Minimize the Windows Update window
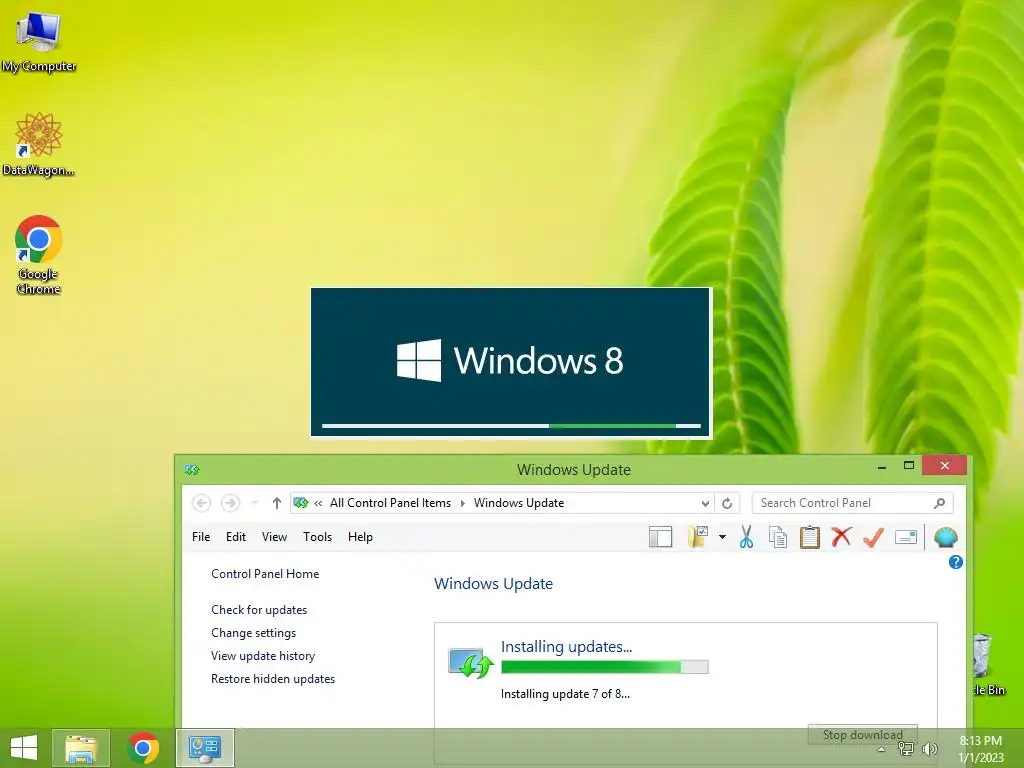The image size is (1024, 768). point(882,466)
